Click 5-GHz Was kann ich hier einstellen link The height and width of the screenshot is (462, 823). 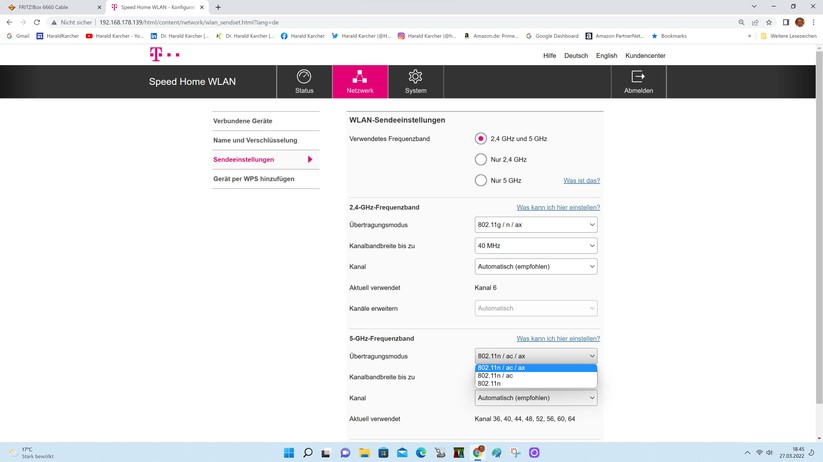pos(558,339)
